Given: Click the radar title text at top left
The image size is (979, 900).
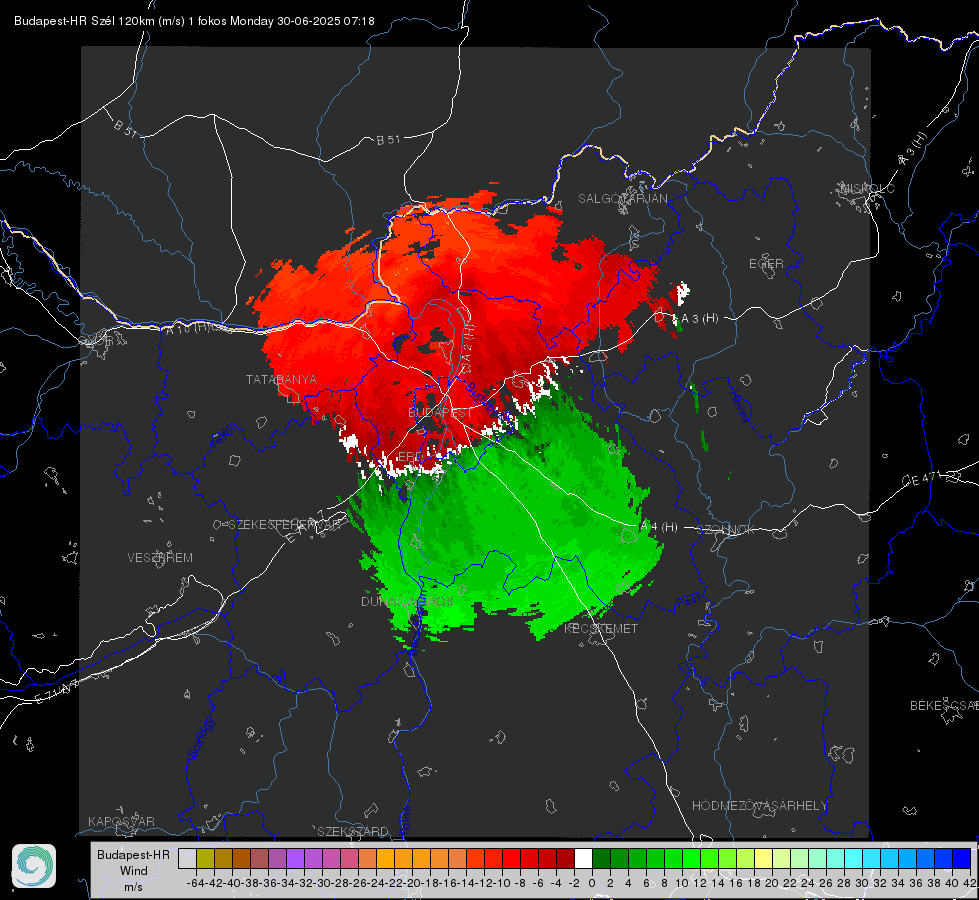Looking at the screenshot, I should pyautogui.click(x=194, y=21).
